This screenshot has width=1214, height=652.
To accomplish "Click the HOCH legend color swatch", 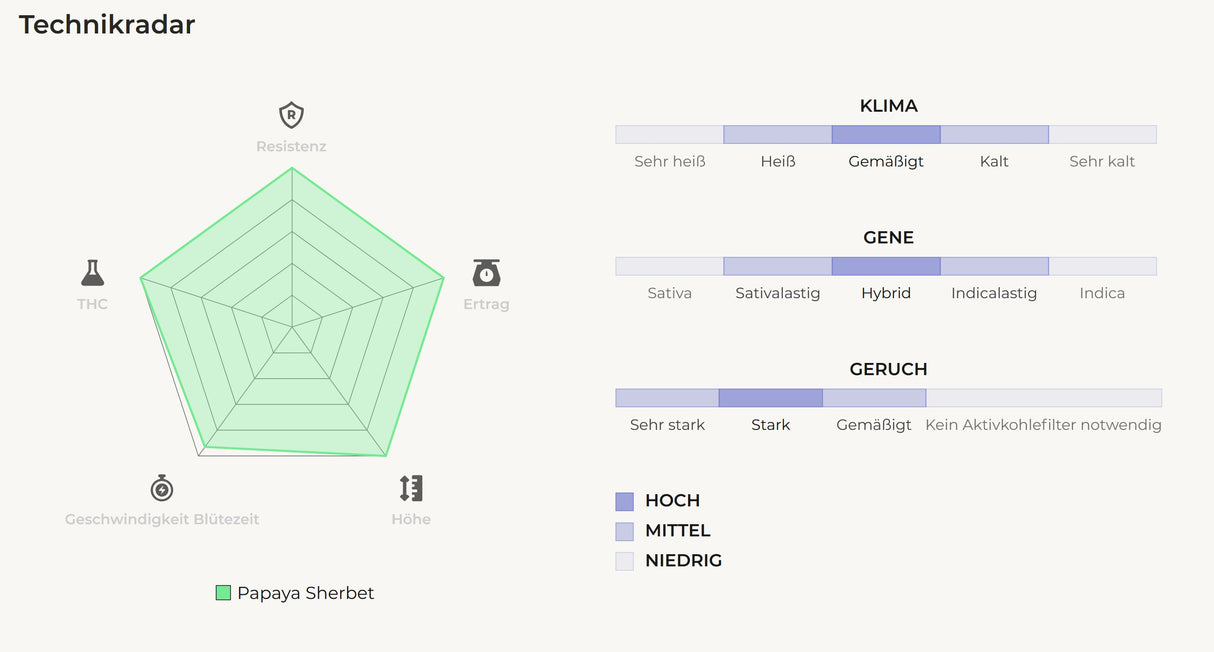I will pos(625,501).
